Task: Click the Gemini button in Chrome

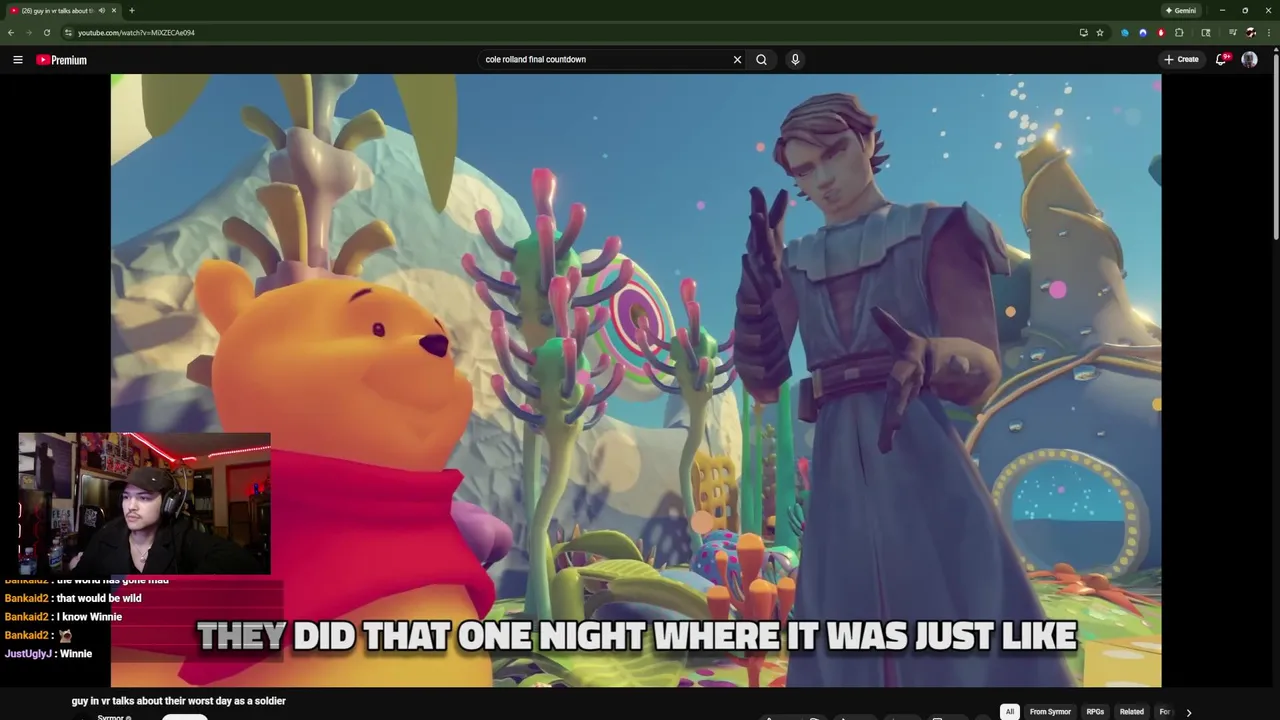Action: click(1181, 10)
